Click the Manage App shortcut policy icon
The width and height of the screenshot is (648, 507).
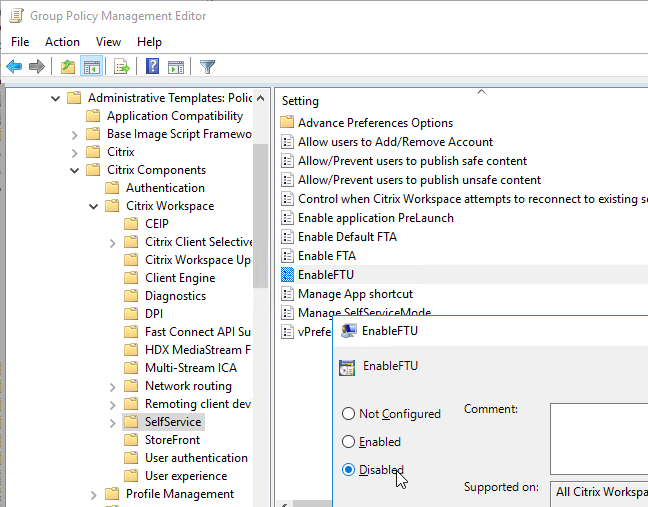coord(287,293)
